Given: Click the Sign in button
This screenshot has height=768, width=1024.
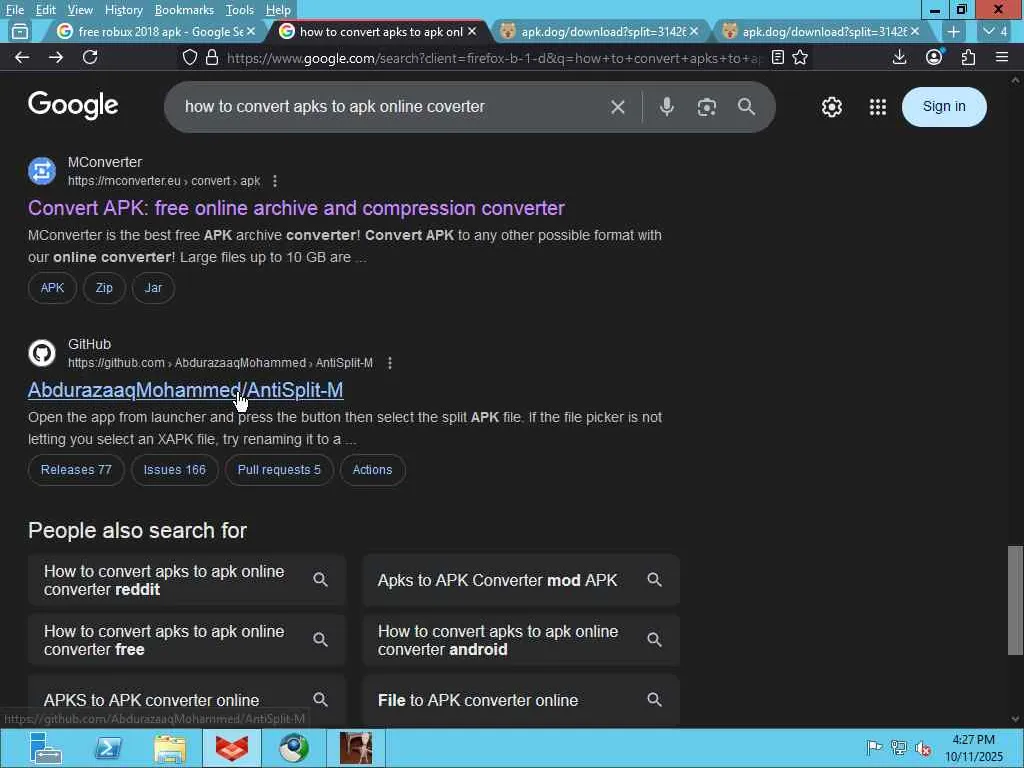Looking at the screenshot, I should (x=944, y=106).
